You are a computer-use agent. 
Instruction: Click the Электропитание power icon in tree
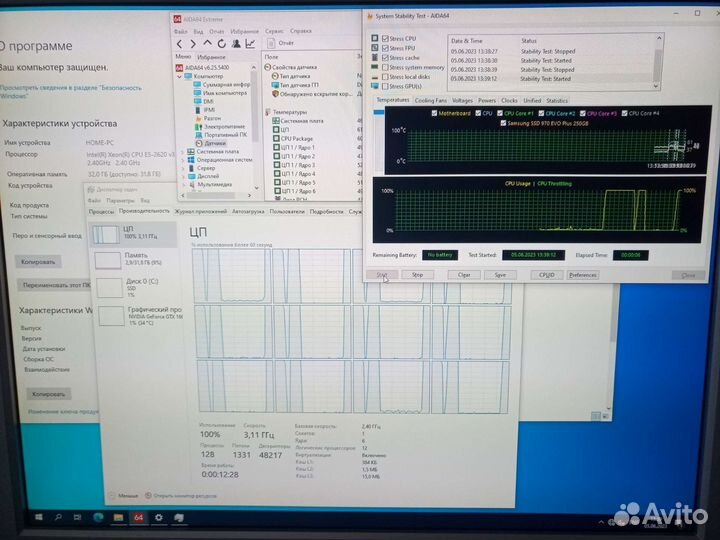[198, 126]
